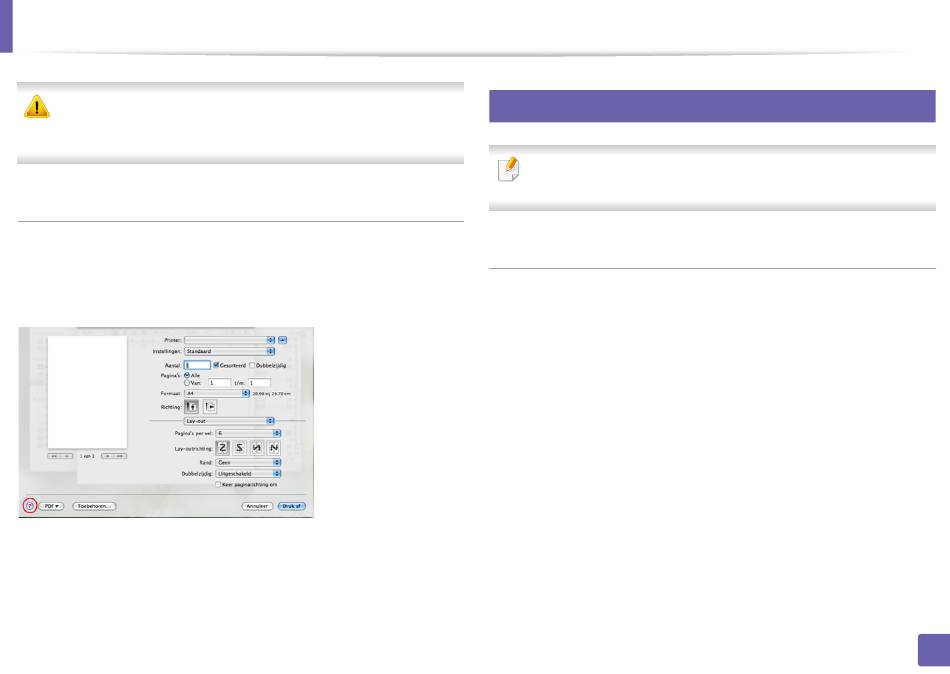This screenshot has width=950, height=674.
Task: Open the Instellingen Standaard dropdown
Action: pyautogui.click(x=229, y=352)
